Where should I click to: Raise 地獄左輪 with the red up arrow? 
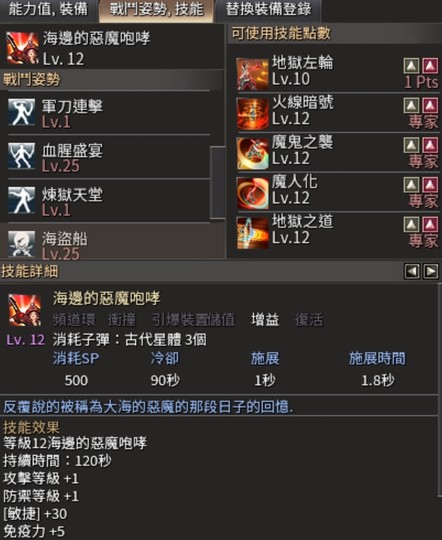[x=430, y=66]
